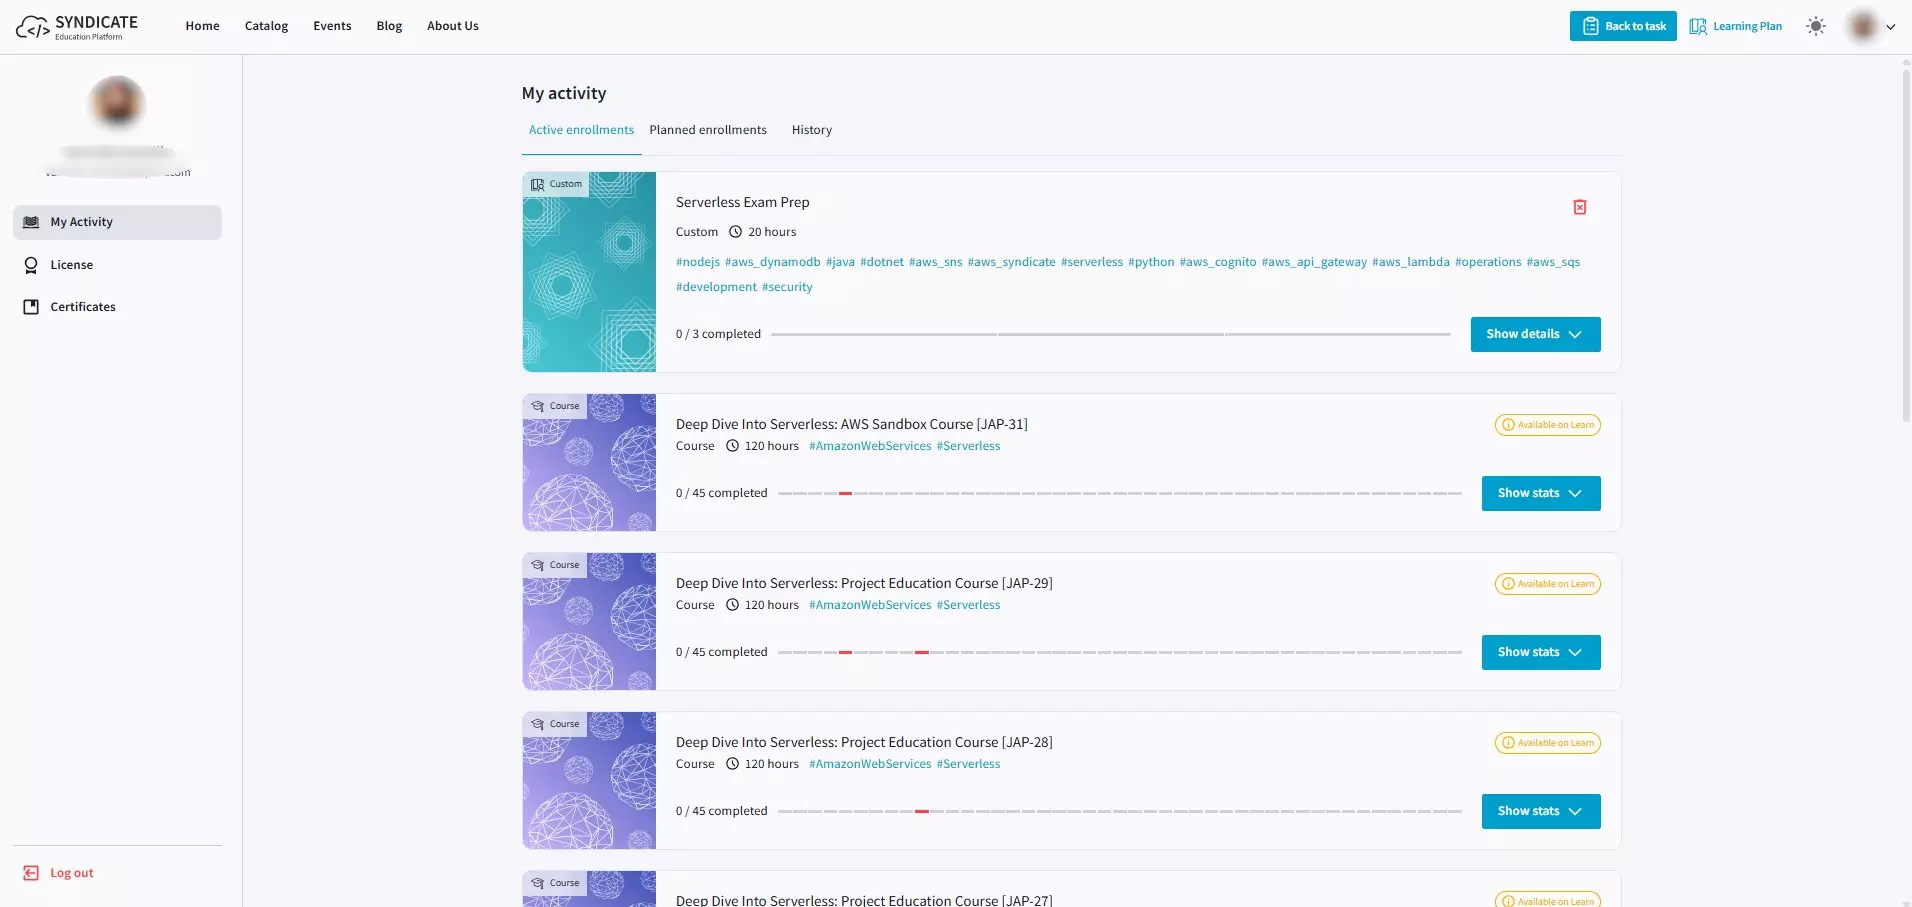
Task: Click the Learning Plan book icon
Action: tap(1698, 26)
